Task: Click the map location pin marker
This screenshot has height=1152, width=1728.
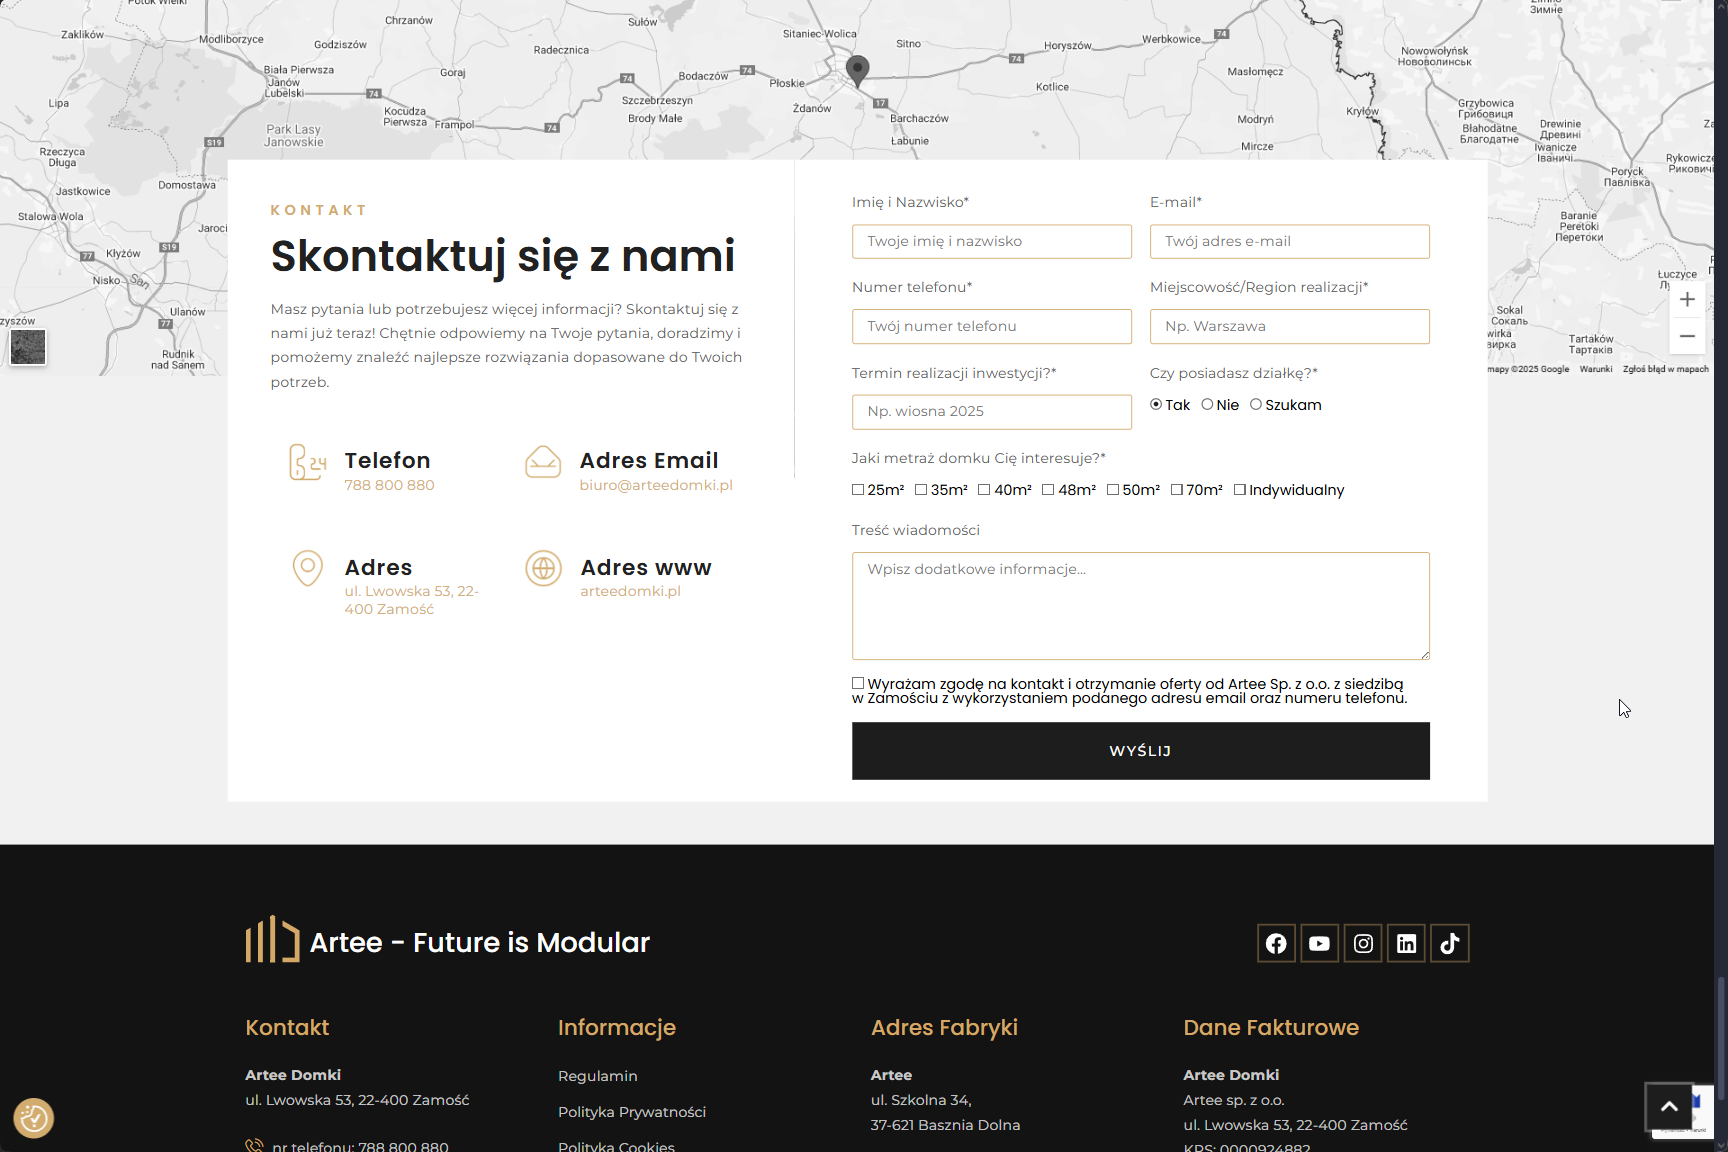Action: coord(857,69)
